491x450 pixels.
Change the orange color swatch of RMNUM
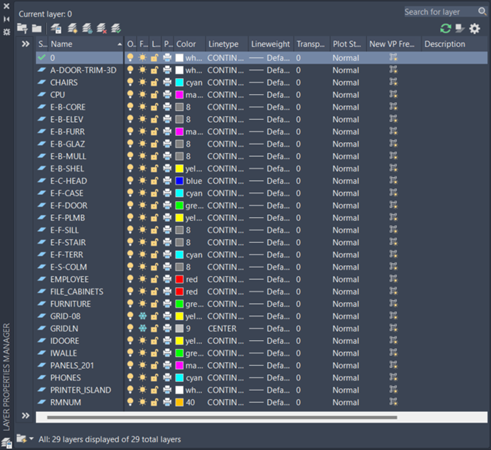(x=179, y=402)
